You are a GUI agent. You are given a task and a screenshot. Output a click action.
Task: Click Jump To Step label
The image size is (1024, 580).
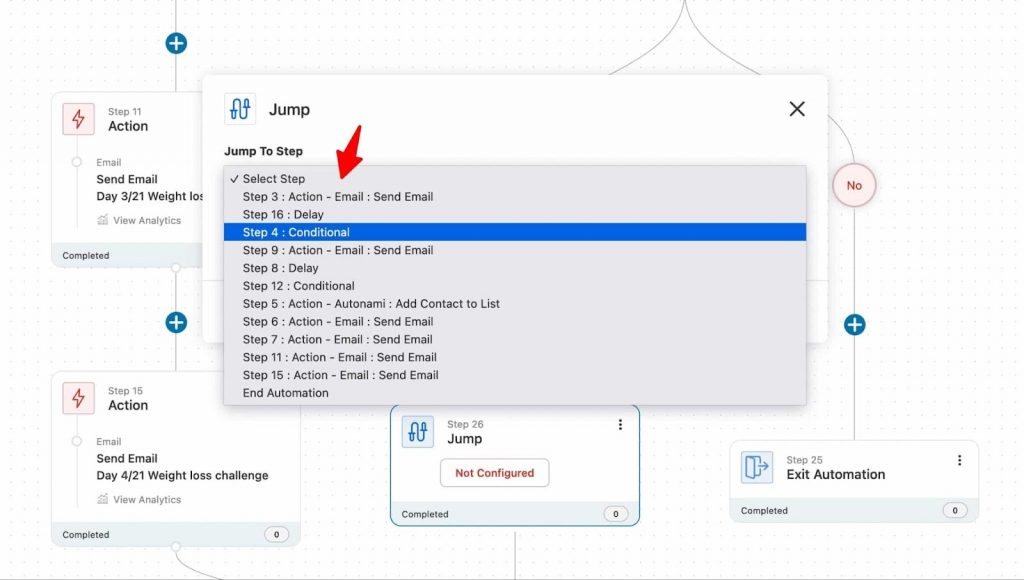tap(263, 151)
